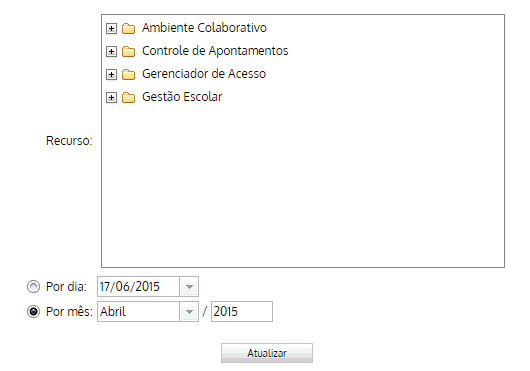Click the year input field 2015
Screen dimensions: 530x371
tap(242, 312)
